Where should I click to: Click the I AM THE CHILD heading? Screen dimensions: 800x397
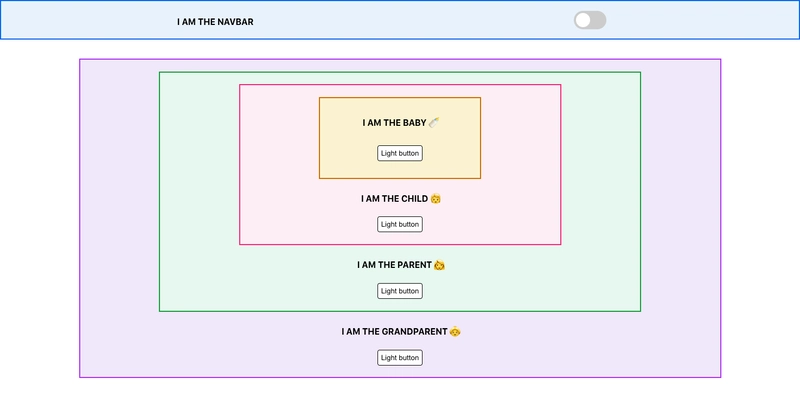click(x=401, y=198)
